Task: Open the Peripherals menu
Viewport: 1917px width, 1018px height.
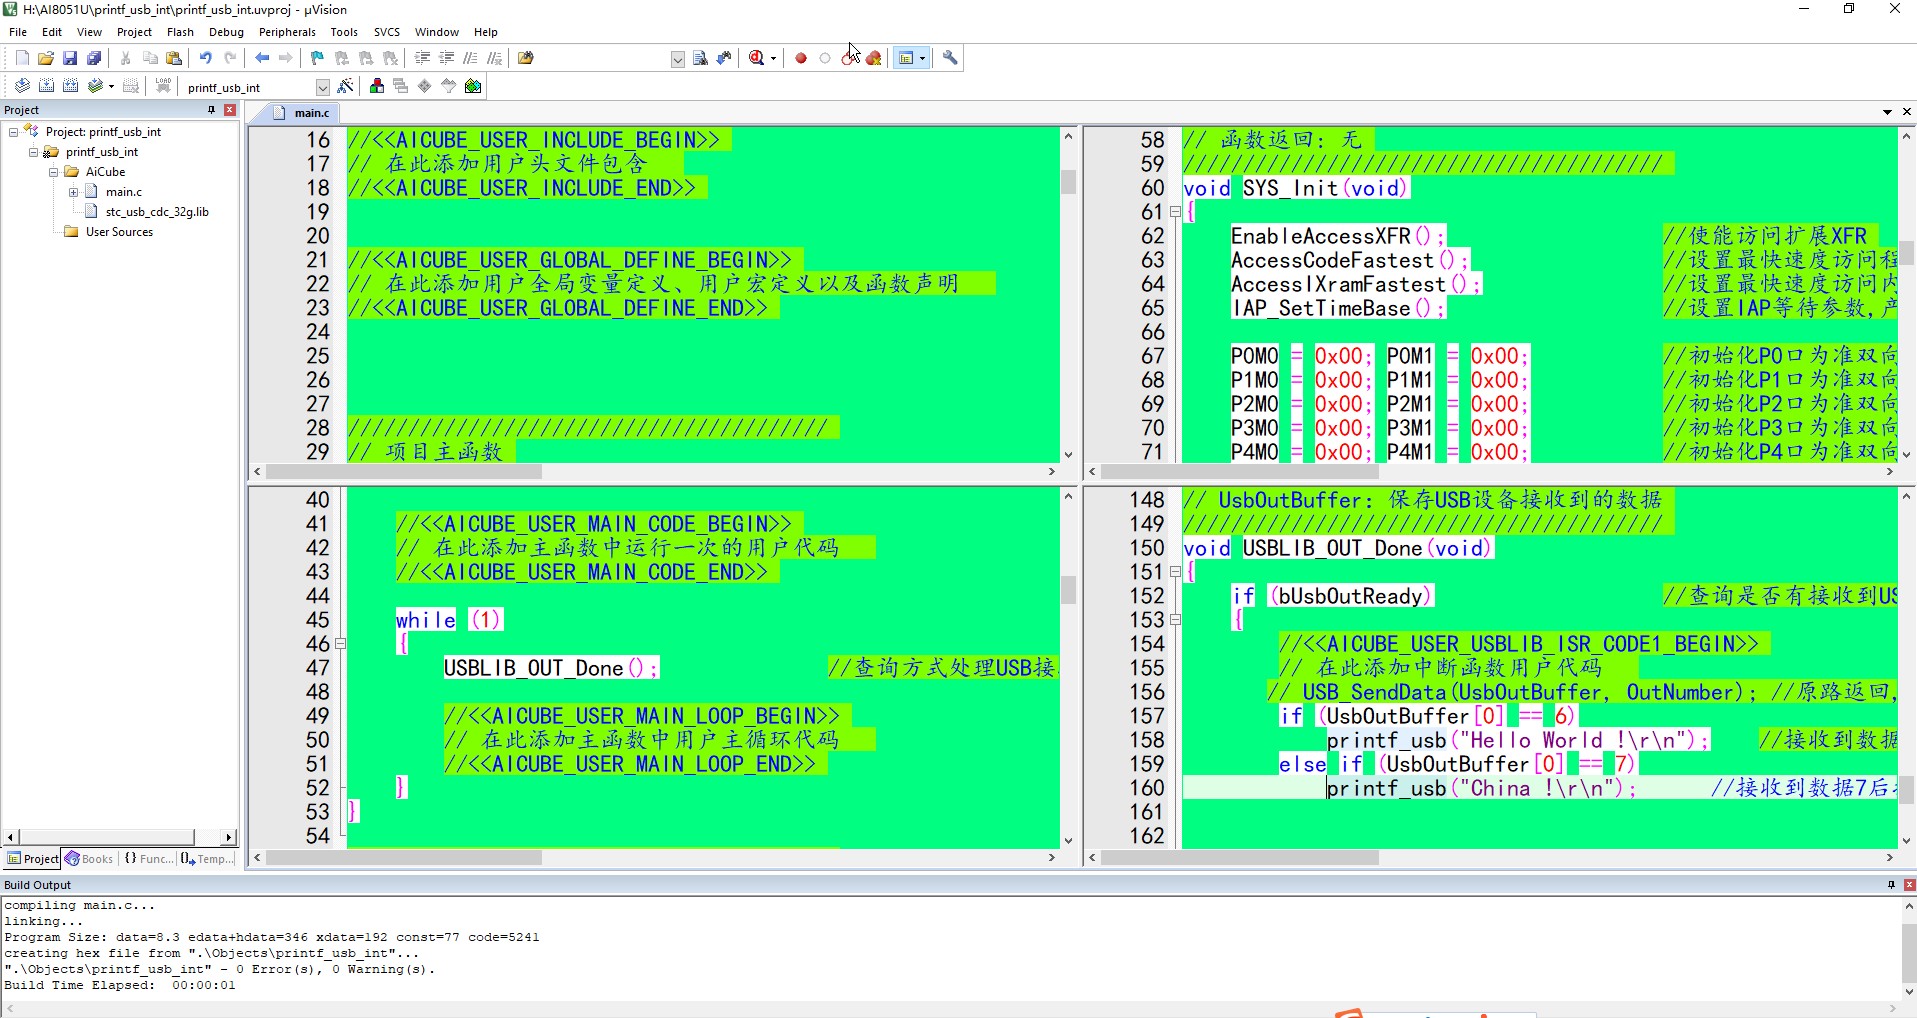Action: pyautogui.click(x=287, y=32)
